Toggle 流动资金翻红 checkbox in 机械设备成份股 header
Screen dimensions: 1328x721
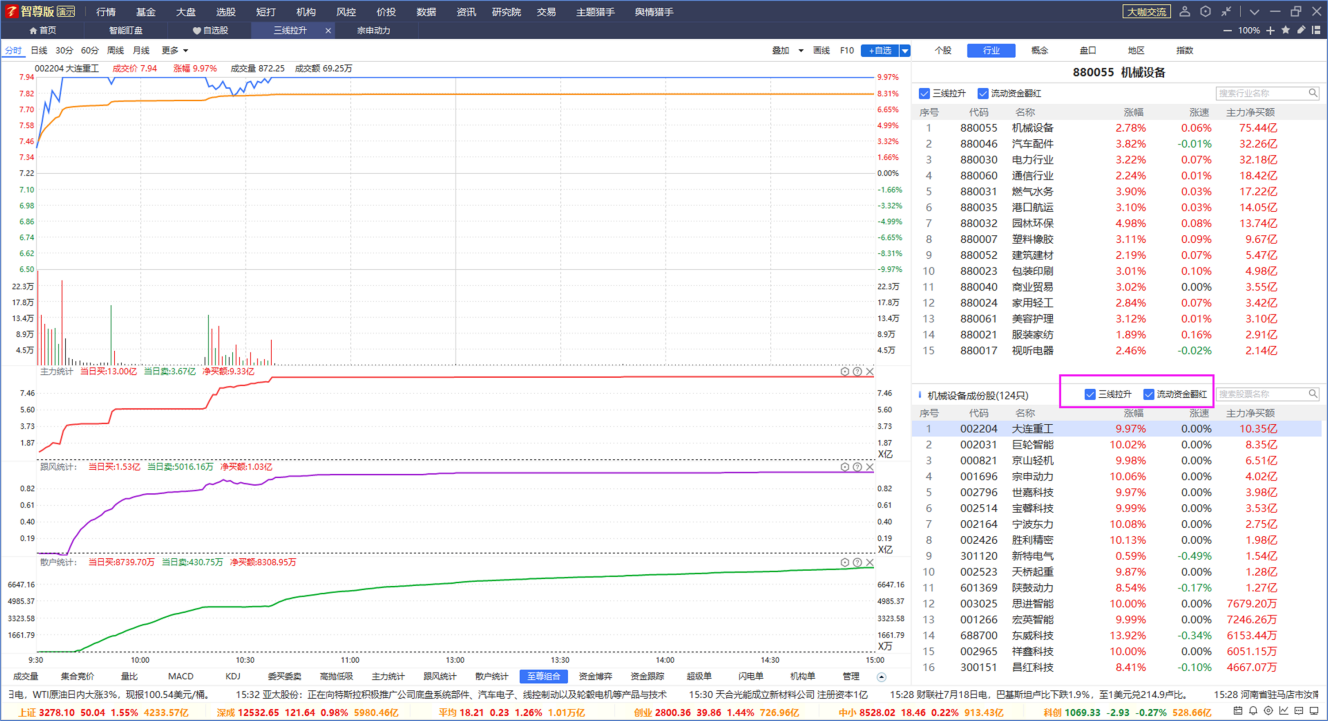[1149, 394]
